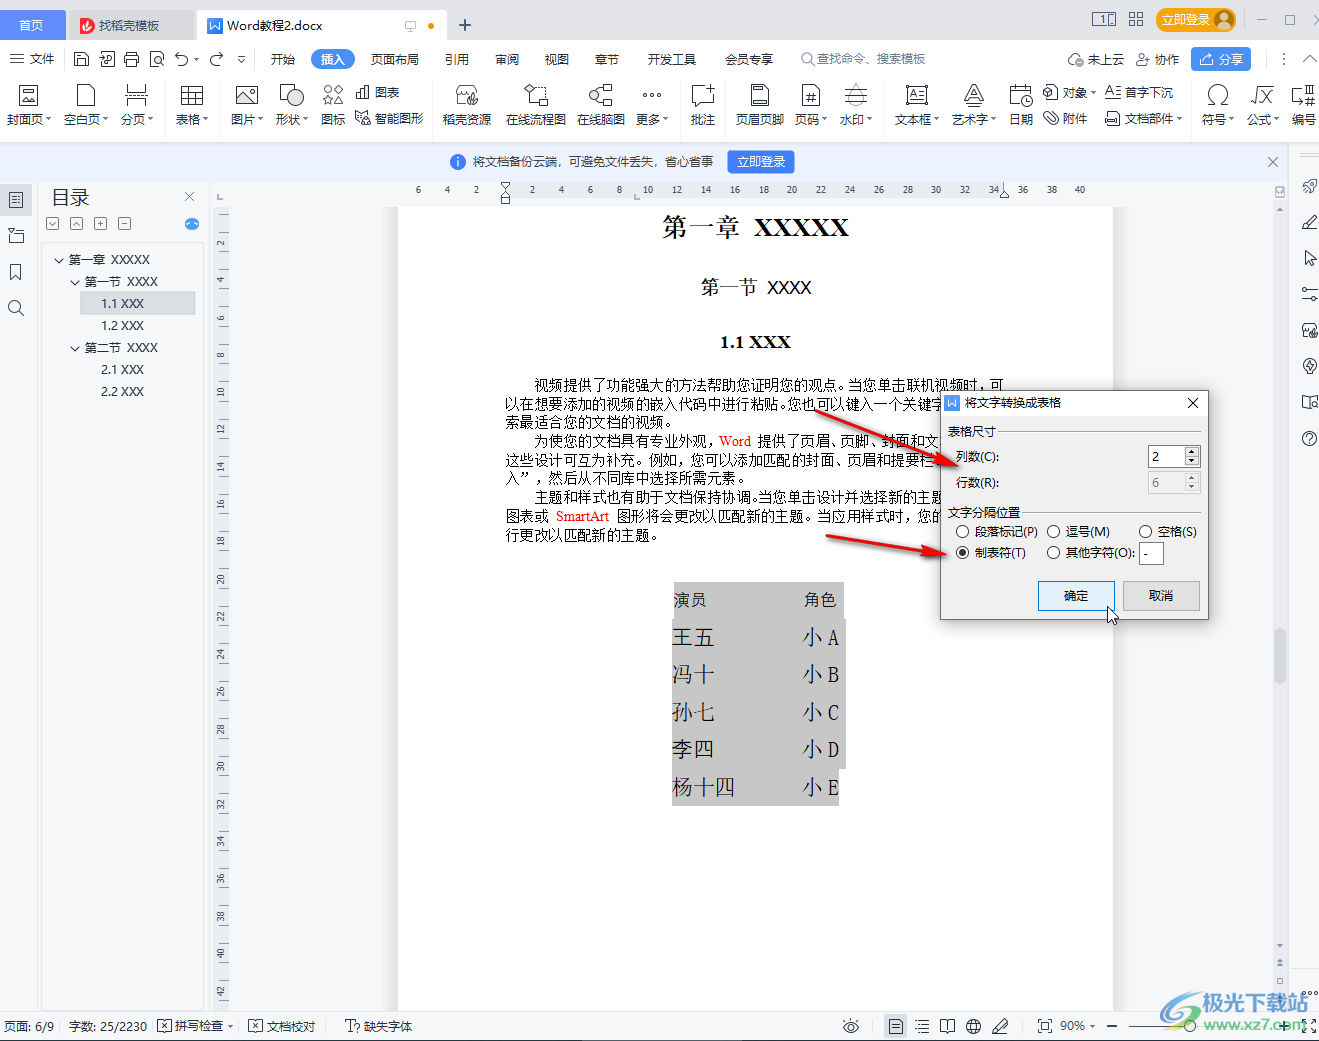Open the 页面布局 (Page Layout) tab
Screen dimensions: 1319x1041
tap(395, 59)
